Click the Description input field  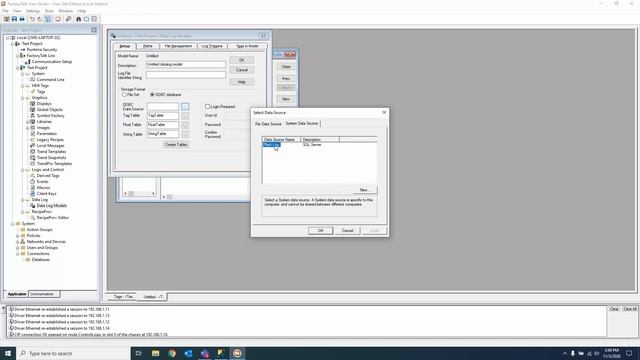pos(186,64)
